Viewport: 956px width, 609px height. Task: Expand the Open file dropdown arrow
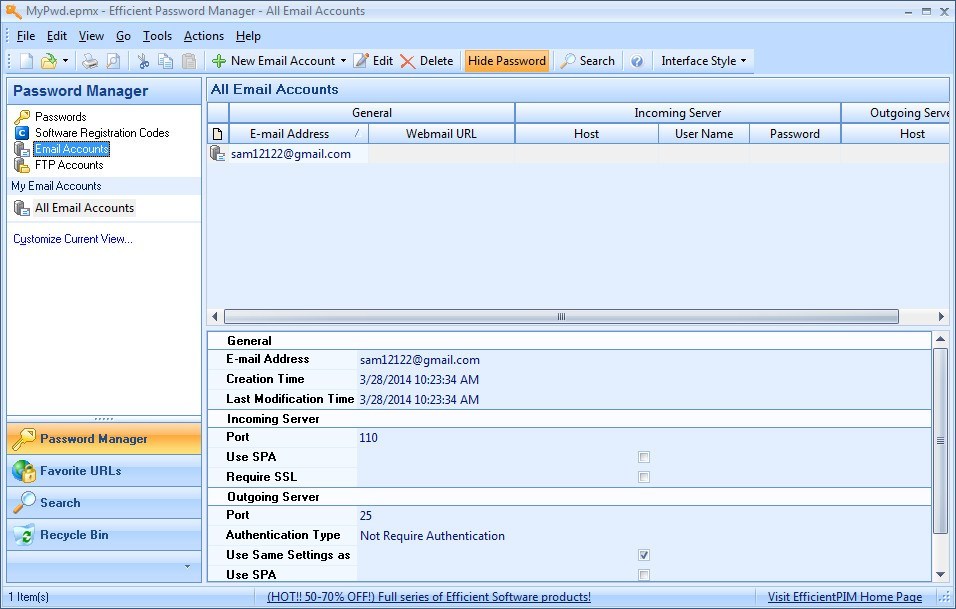[x=65, y=61]
